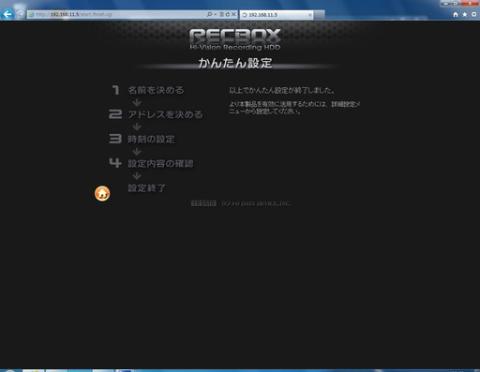Open Favorites with the star icon
The width and height of the screenshot is (480, 372).
pos(465,14)
